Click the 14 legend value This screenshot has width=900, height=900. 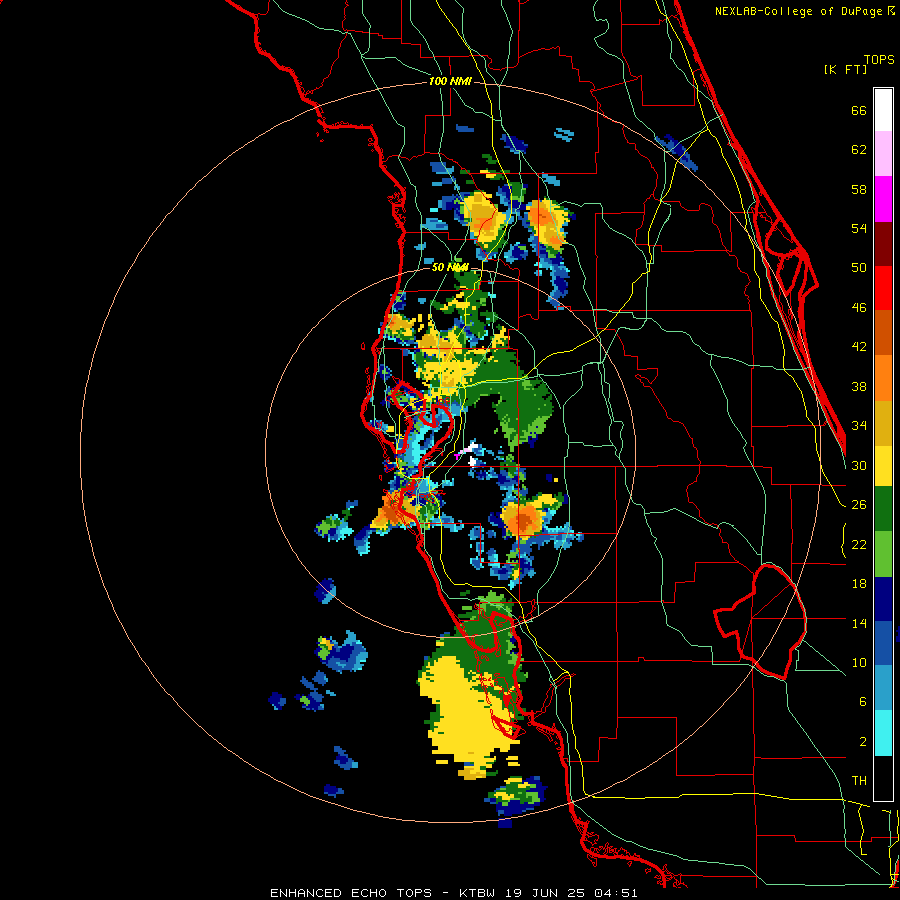[x=859, y=623]
